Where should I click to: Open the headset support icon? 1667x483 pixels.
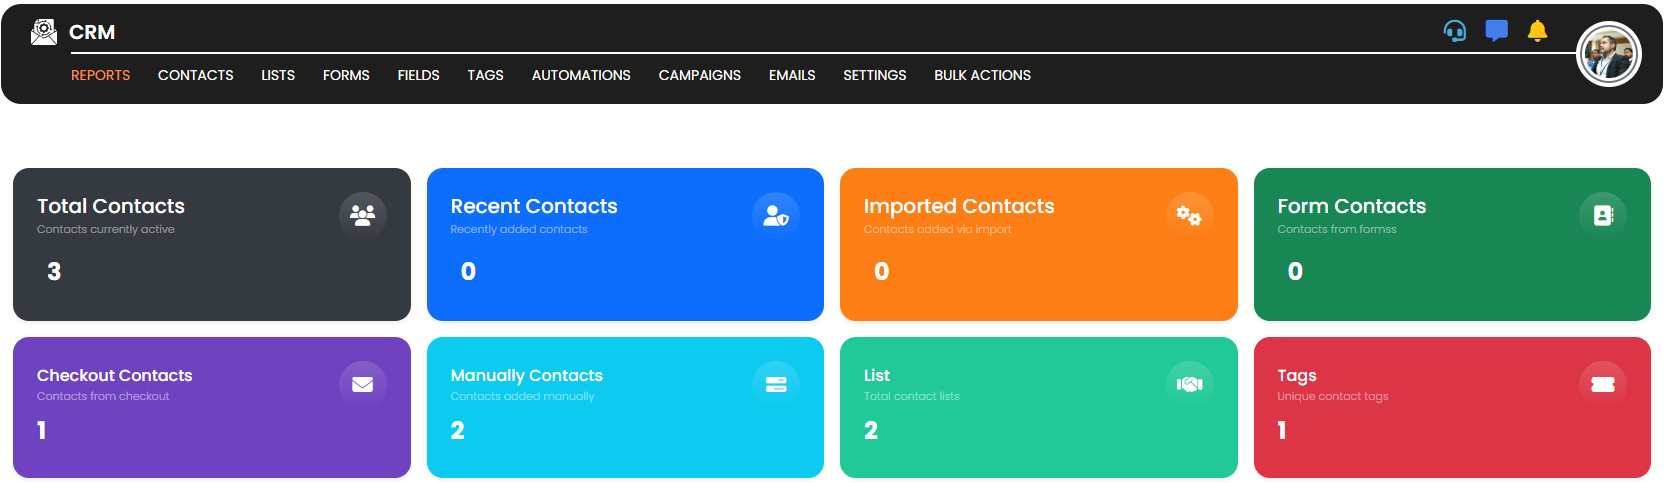pyautogui.click(x=1455, y=31)
